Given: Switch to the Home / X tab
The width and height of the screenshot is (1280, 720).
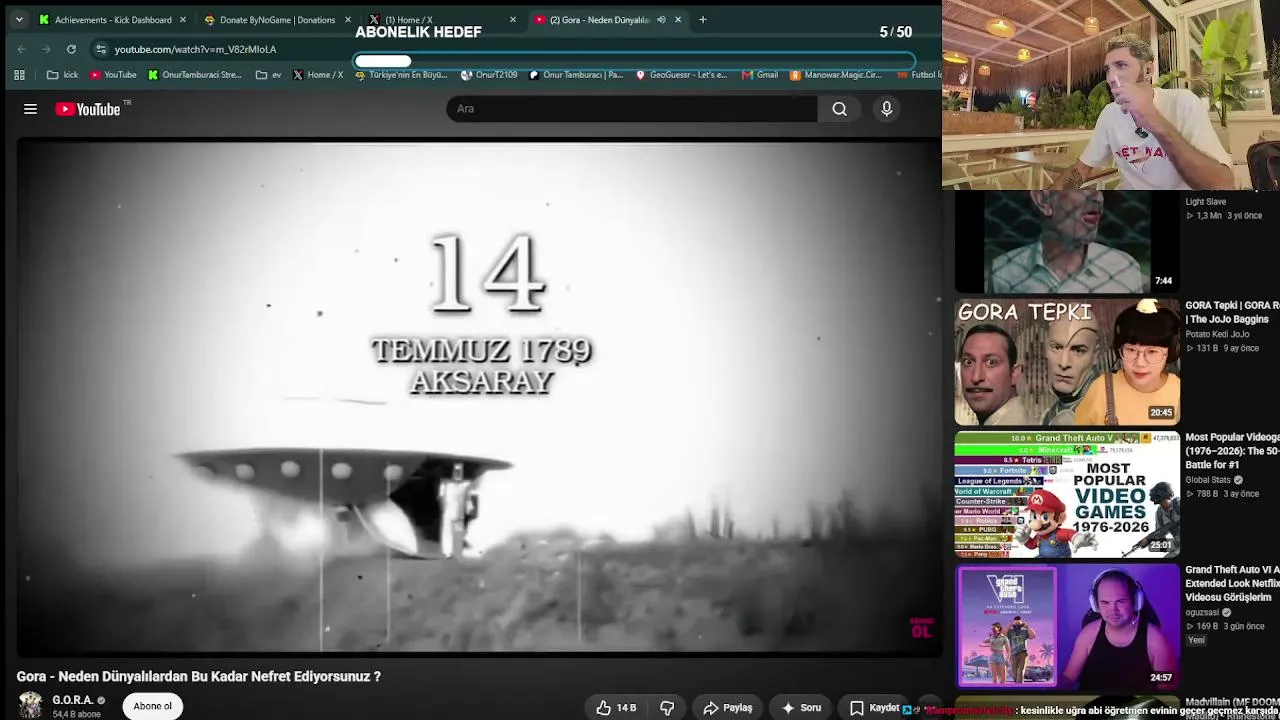Looking at the screenshot, I should click(x=442, y=20).
